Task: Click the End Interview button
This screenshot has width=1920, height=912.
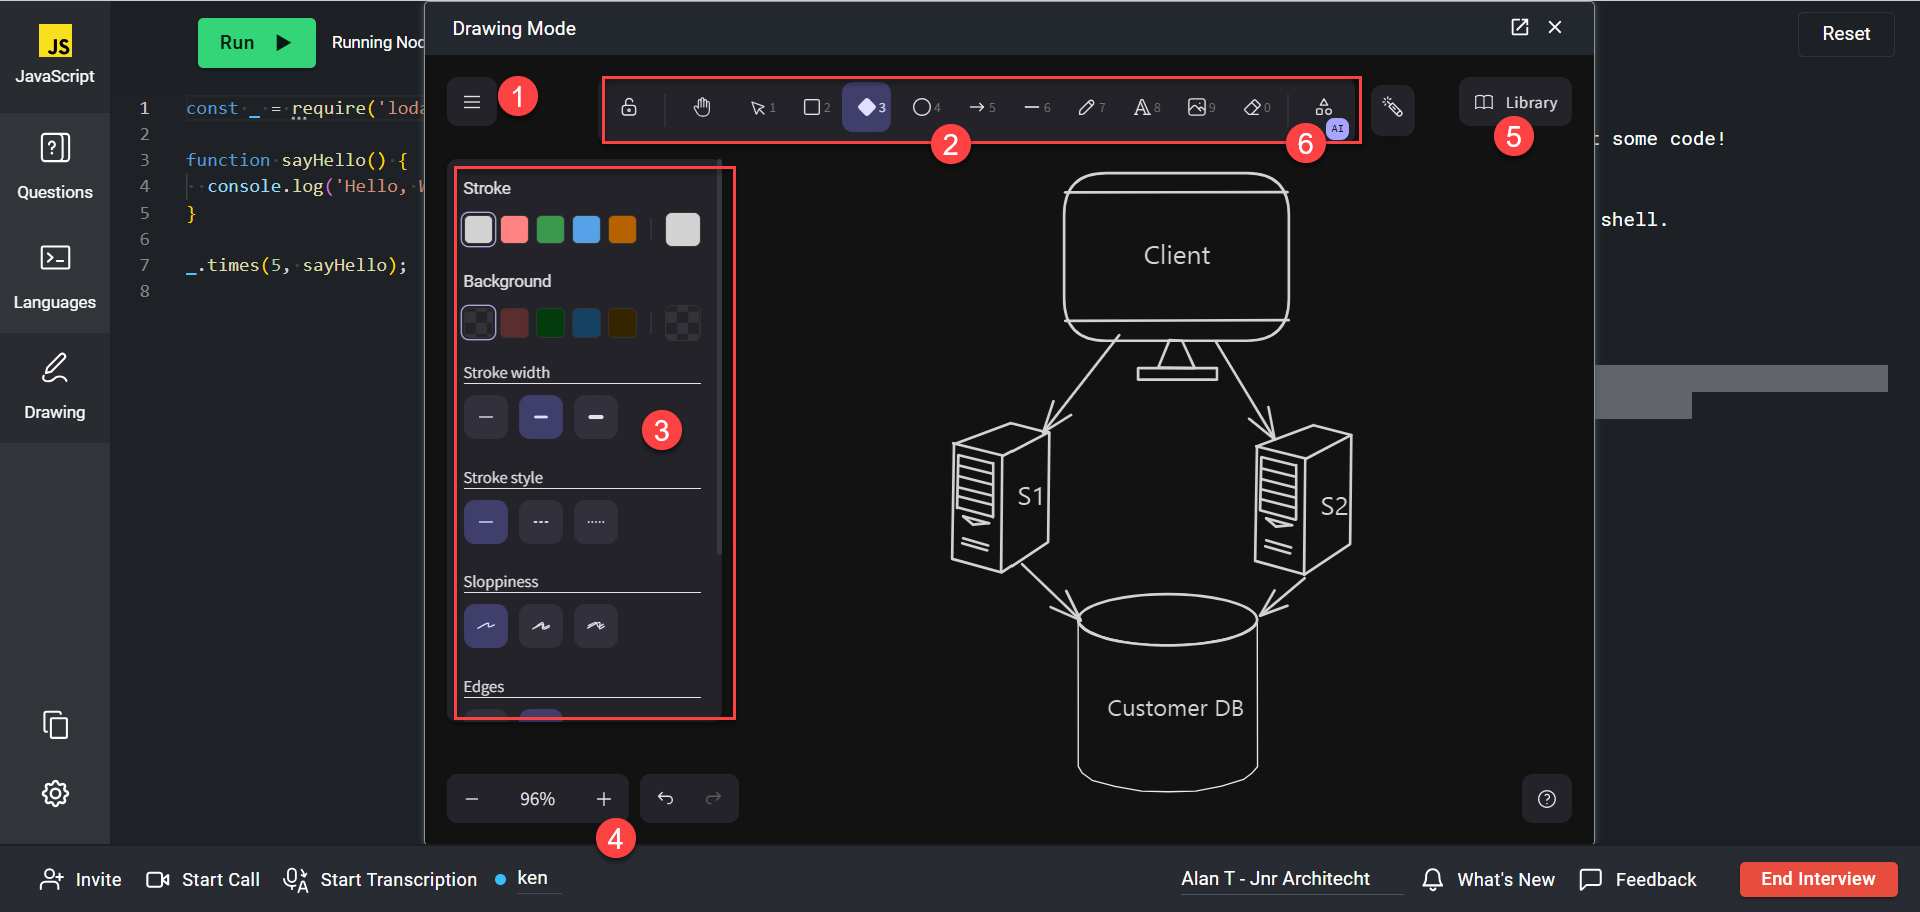Action: 1818,879
